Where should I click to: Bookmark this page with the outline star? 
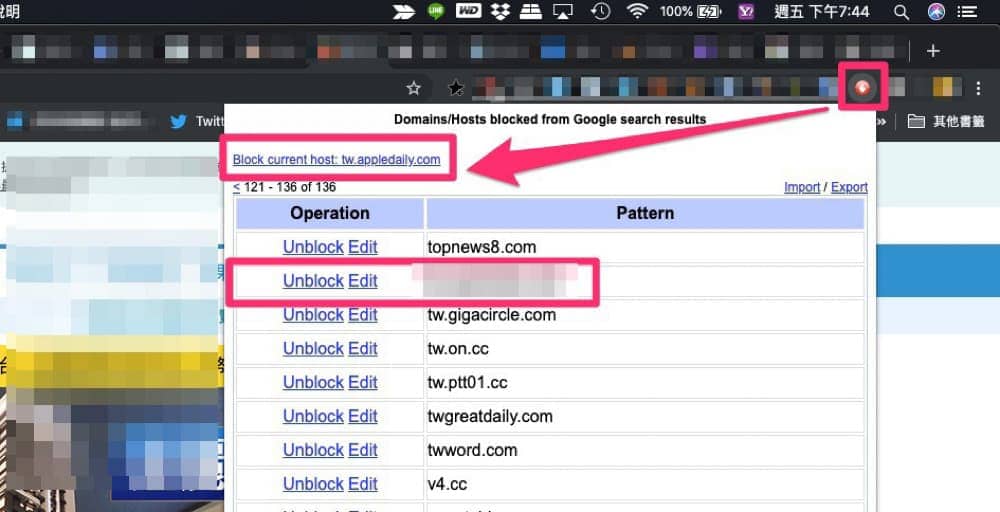point(414,88)
